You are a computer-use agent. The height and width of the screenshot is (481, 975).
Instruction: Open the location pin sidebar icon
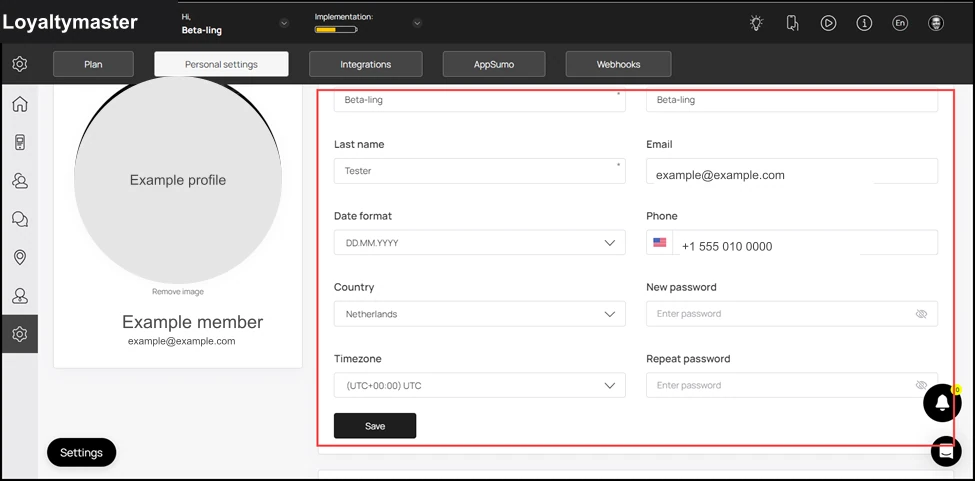tap(20, 257)
